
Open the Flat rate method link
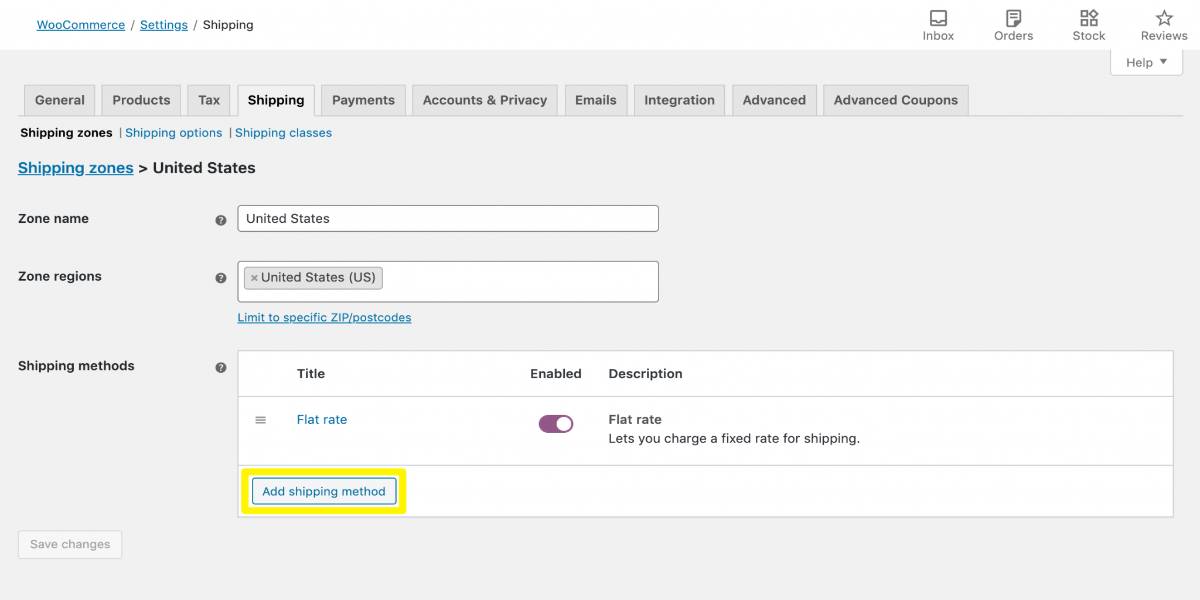pyautogui.click(x=322, y=420)
